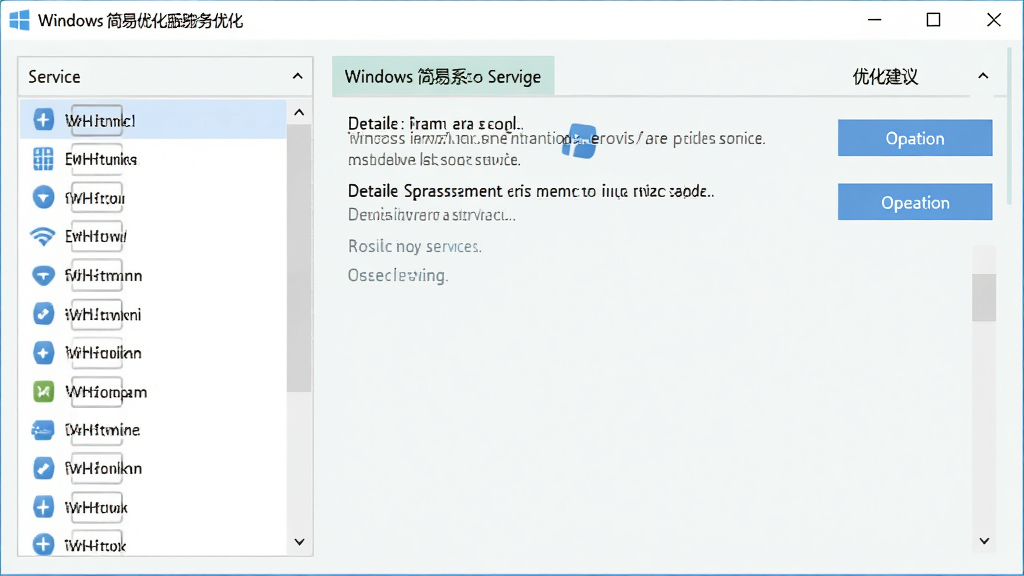Click the 'Detaile Sprasssement' heading line
The image size is (1024, 576).
(531, 191)
